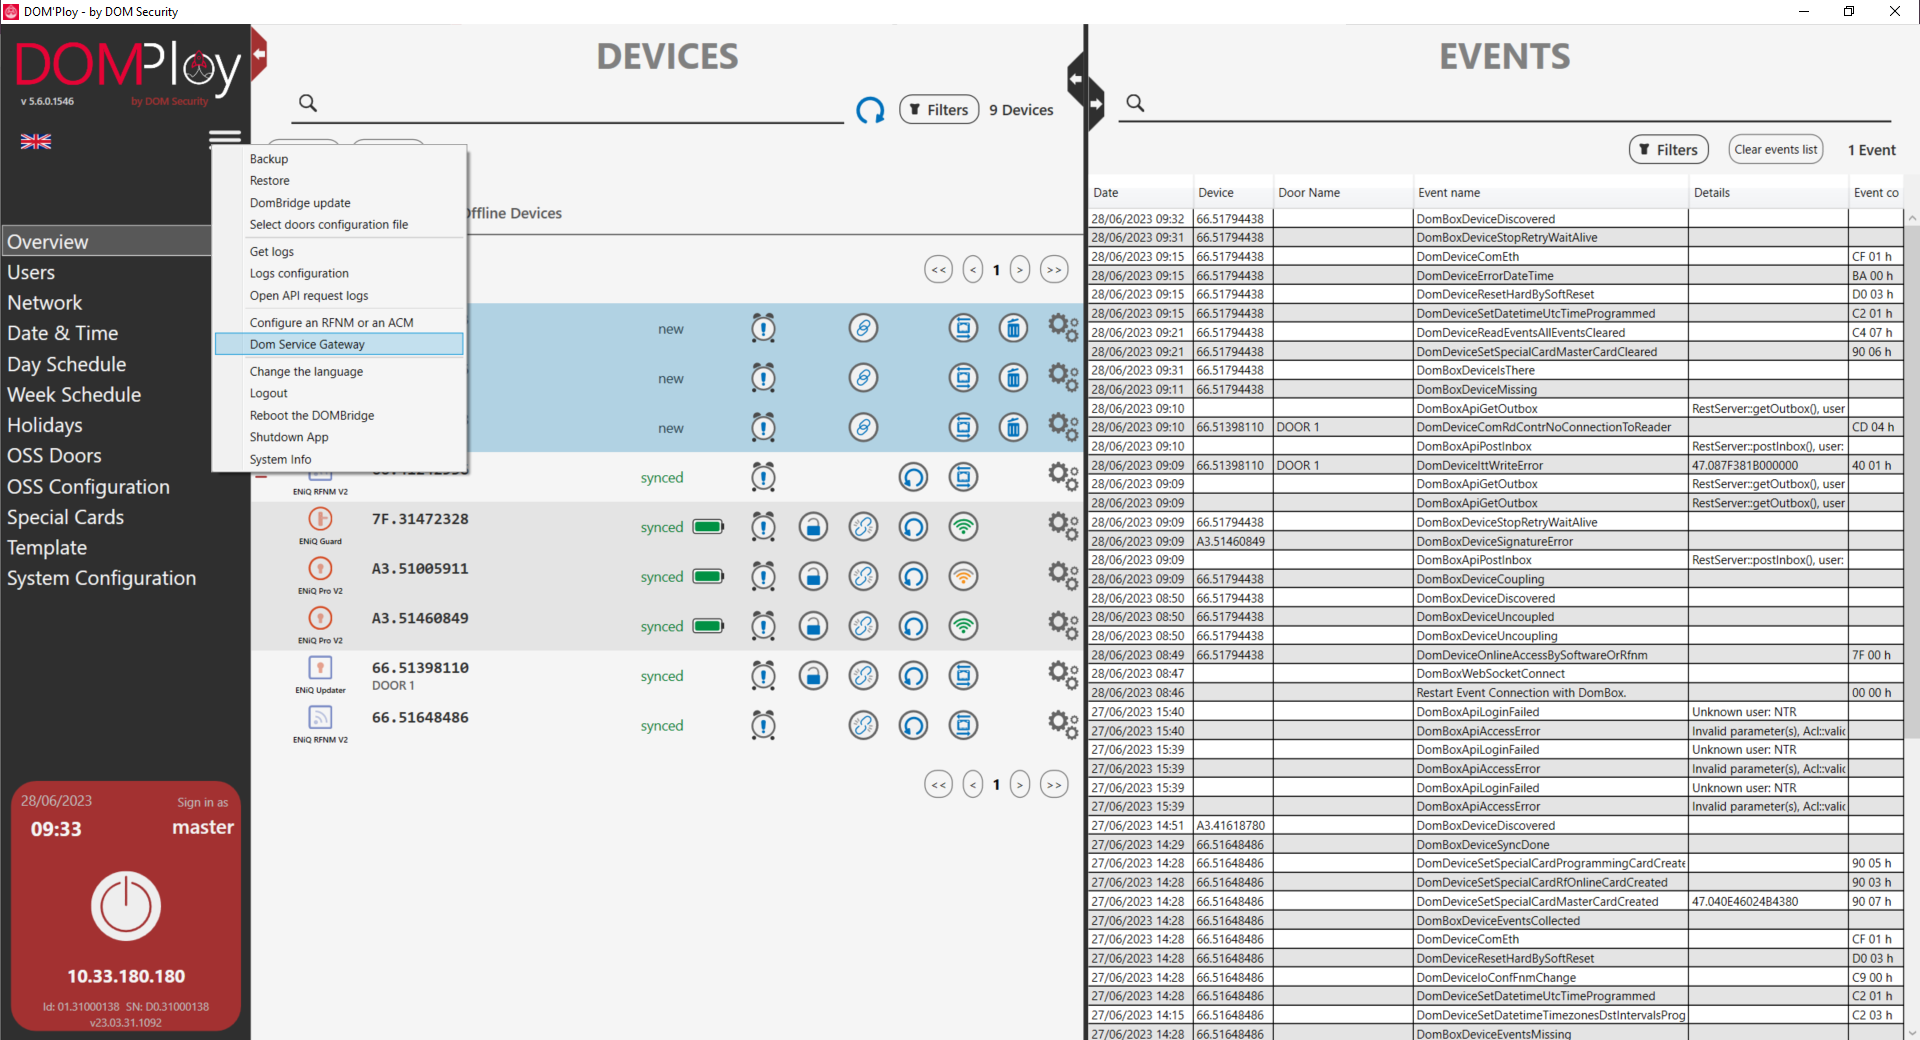
Task: Open Week Schedule in the sidebar
Action: tap(74, 395)
